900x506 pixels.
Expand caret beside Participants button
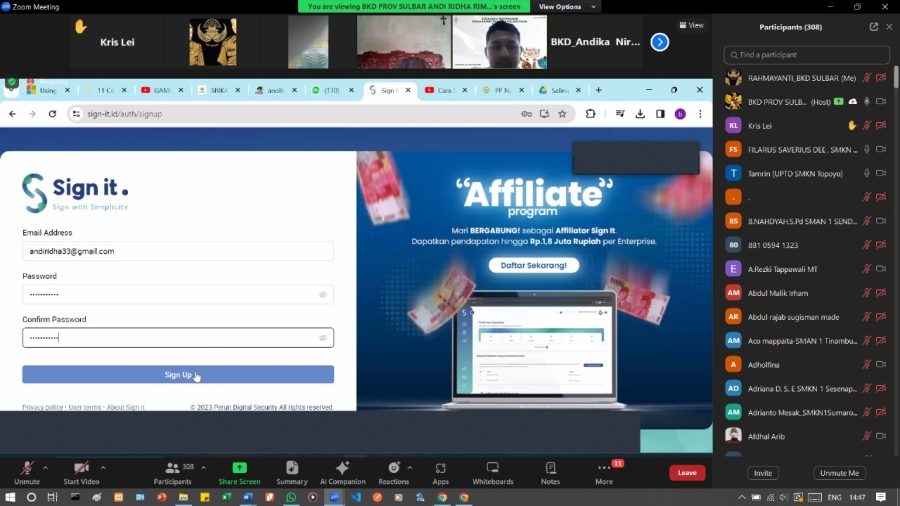tap(203, 468)
